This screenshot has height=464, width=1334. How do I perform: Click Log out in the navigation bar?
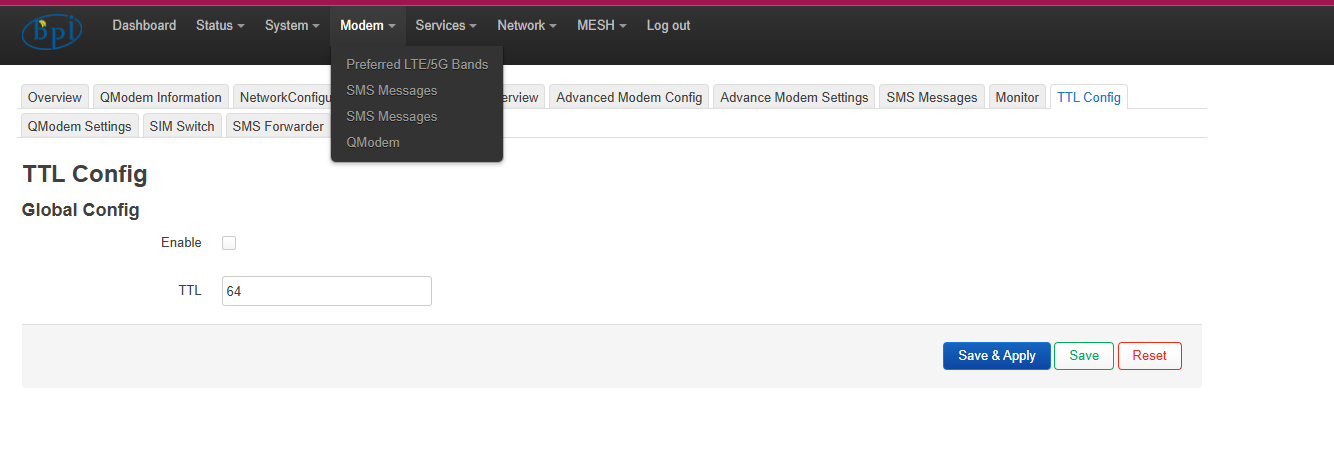point(668,26)
